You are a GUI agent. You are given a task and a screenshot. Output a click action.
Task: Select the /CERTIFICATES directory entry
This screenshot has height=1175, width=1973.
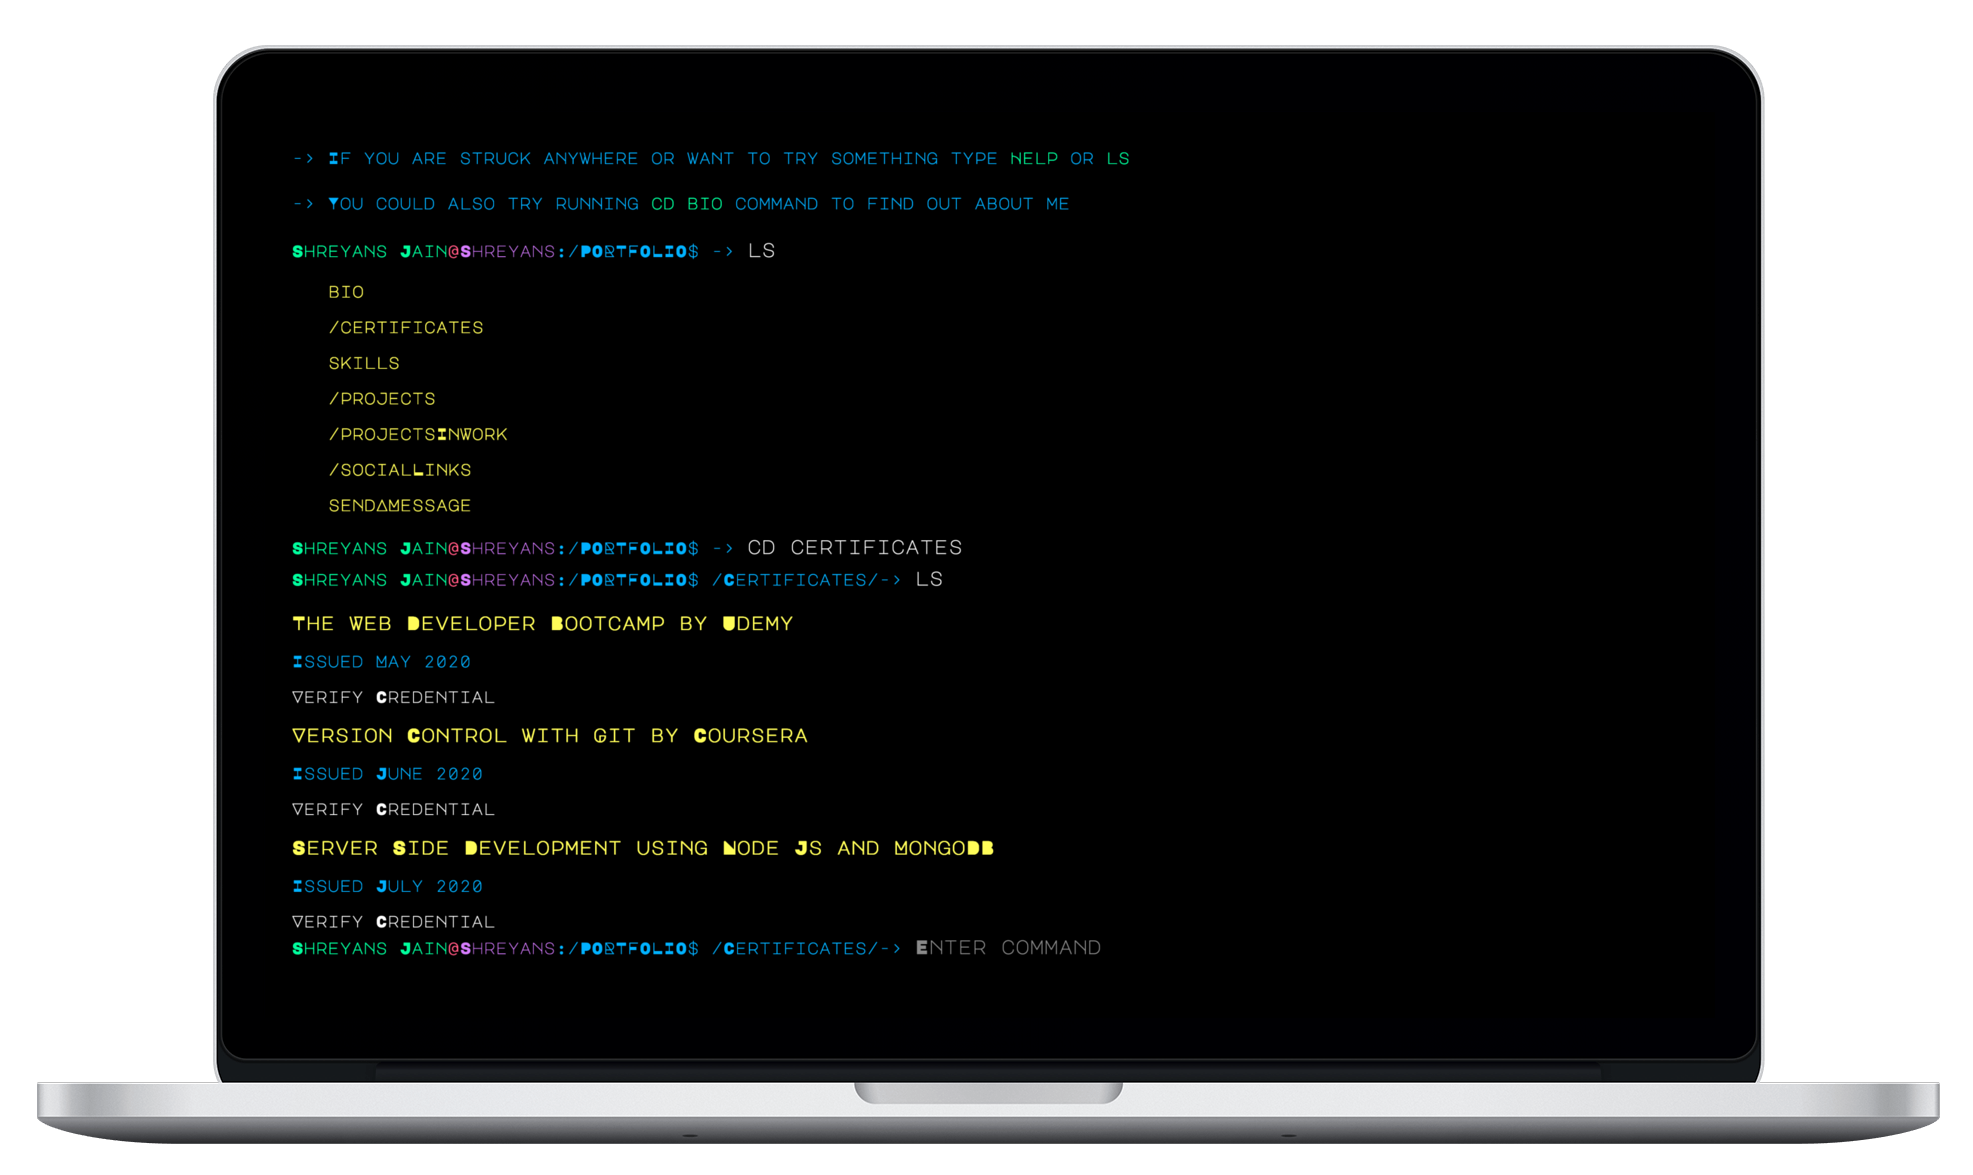[405, 328]
